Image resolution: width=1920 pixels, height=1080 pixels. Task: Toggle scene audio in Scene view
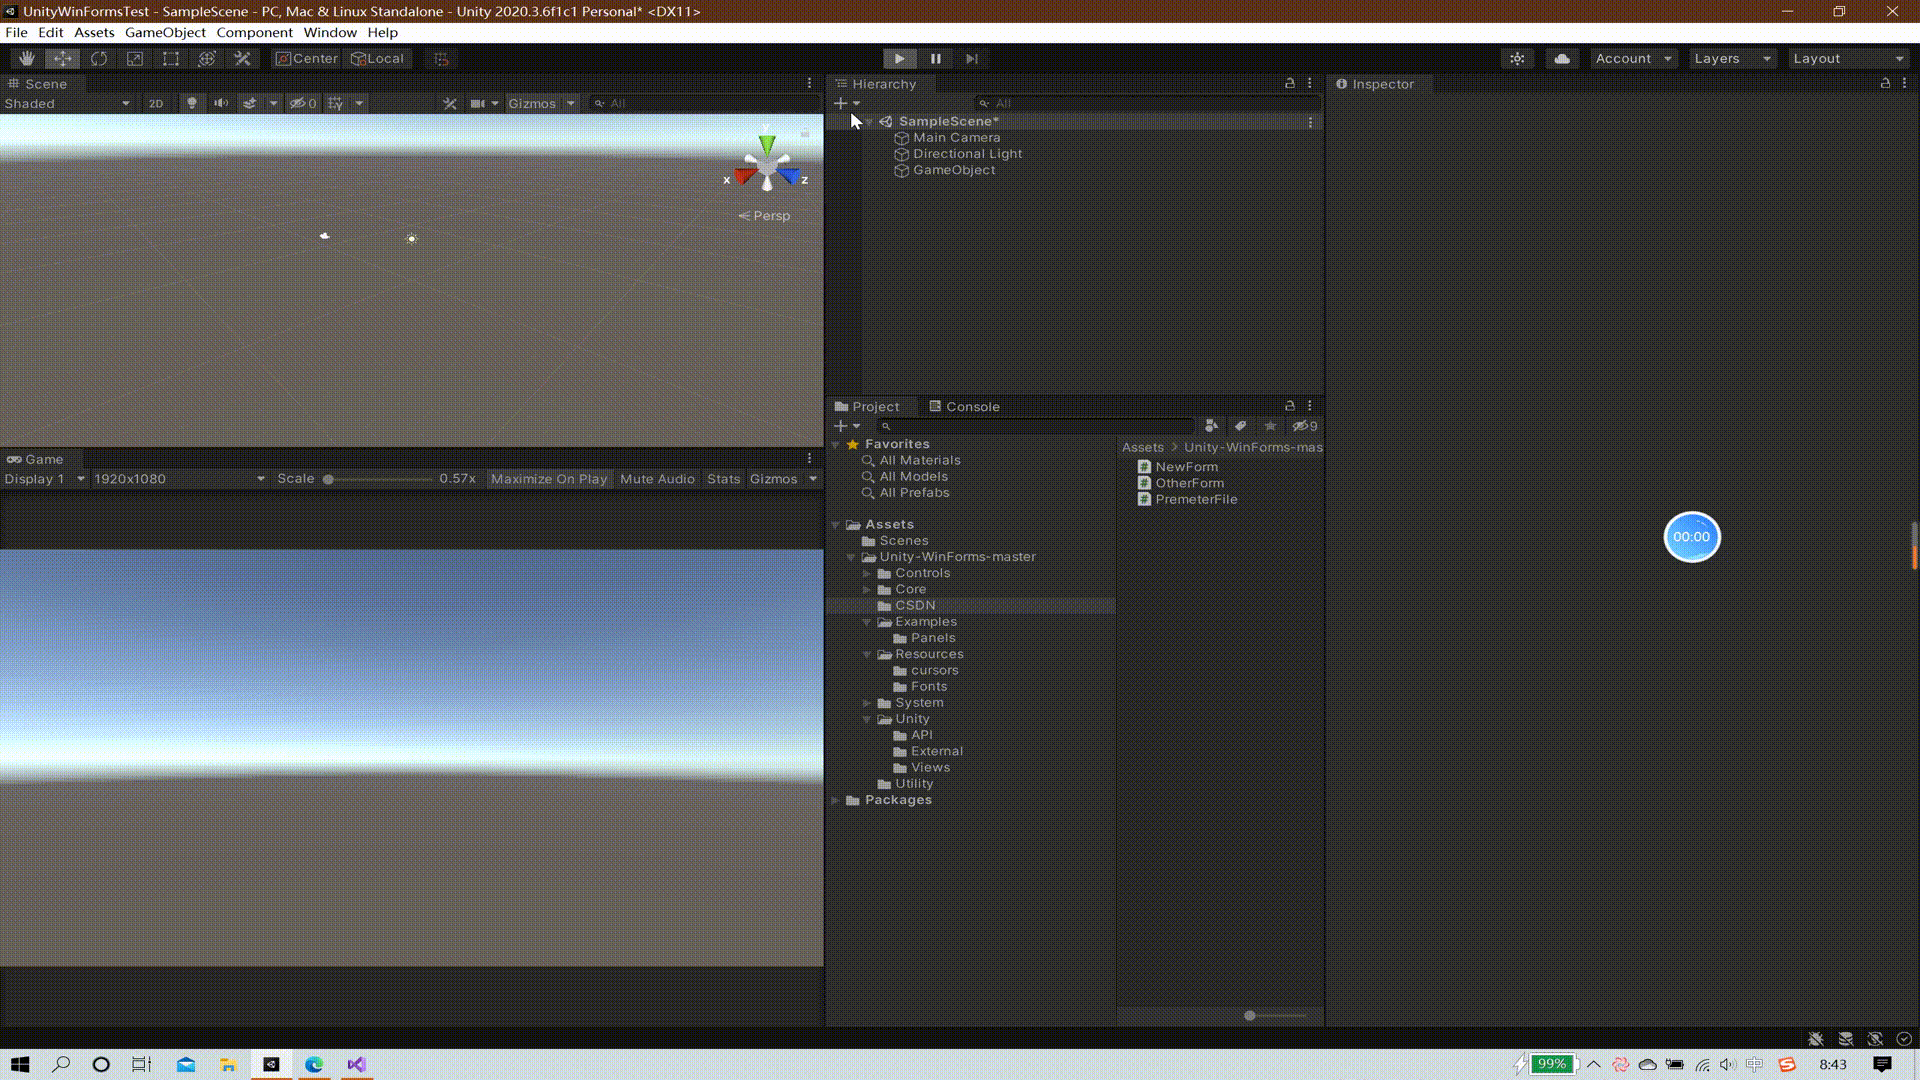(x=220, y=103)
